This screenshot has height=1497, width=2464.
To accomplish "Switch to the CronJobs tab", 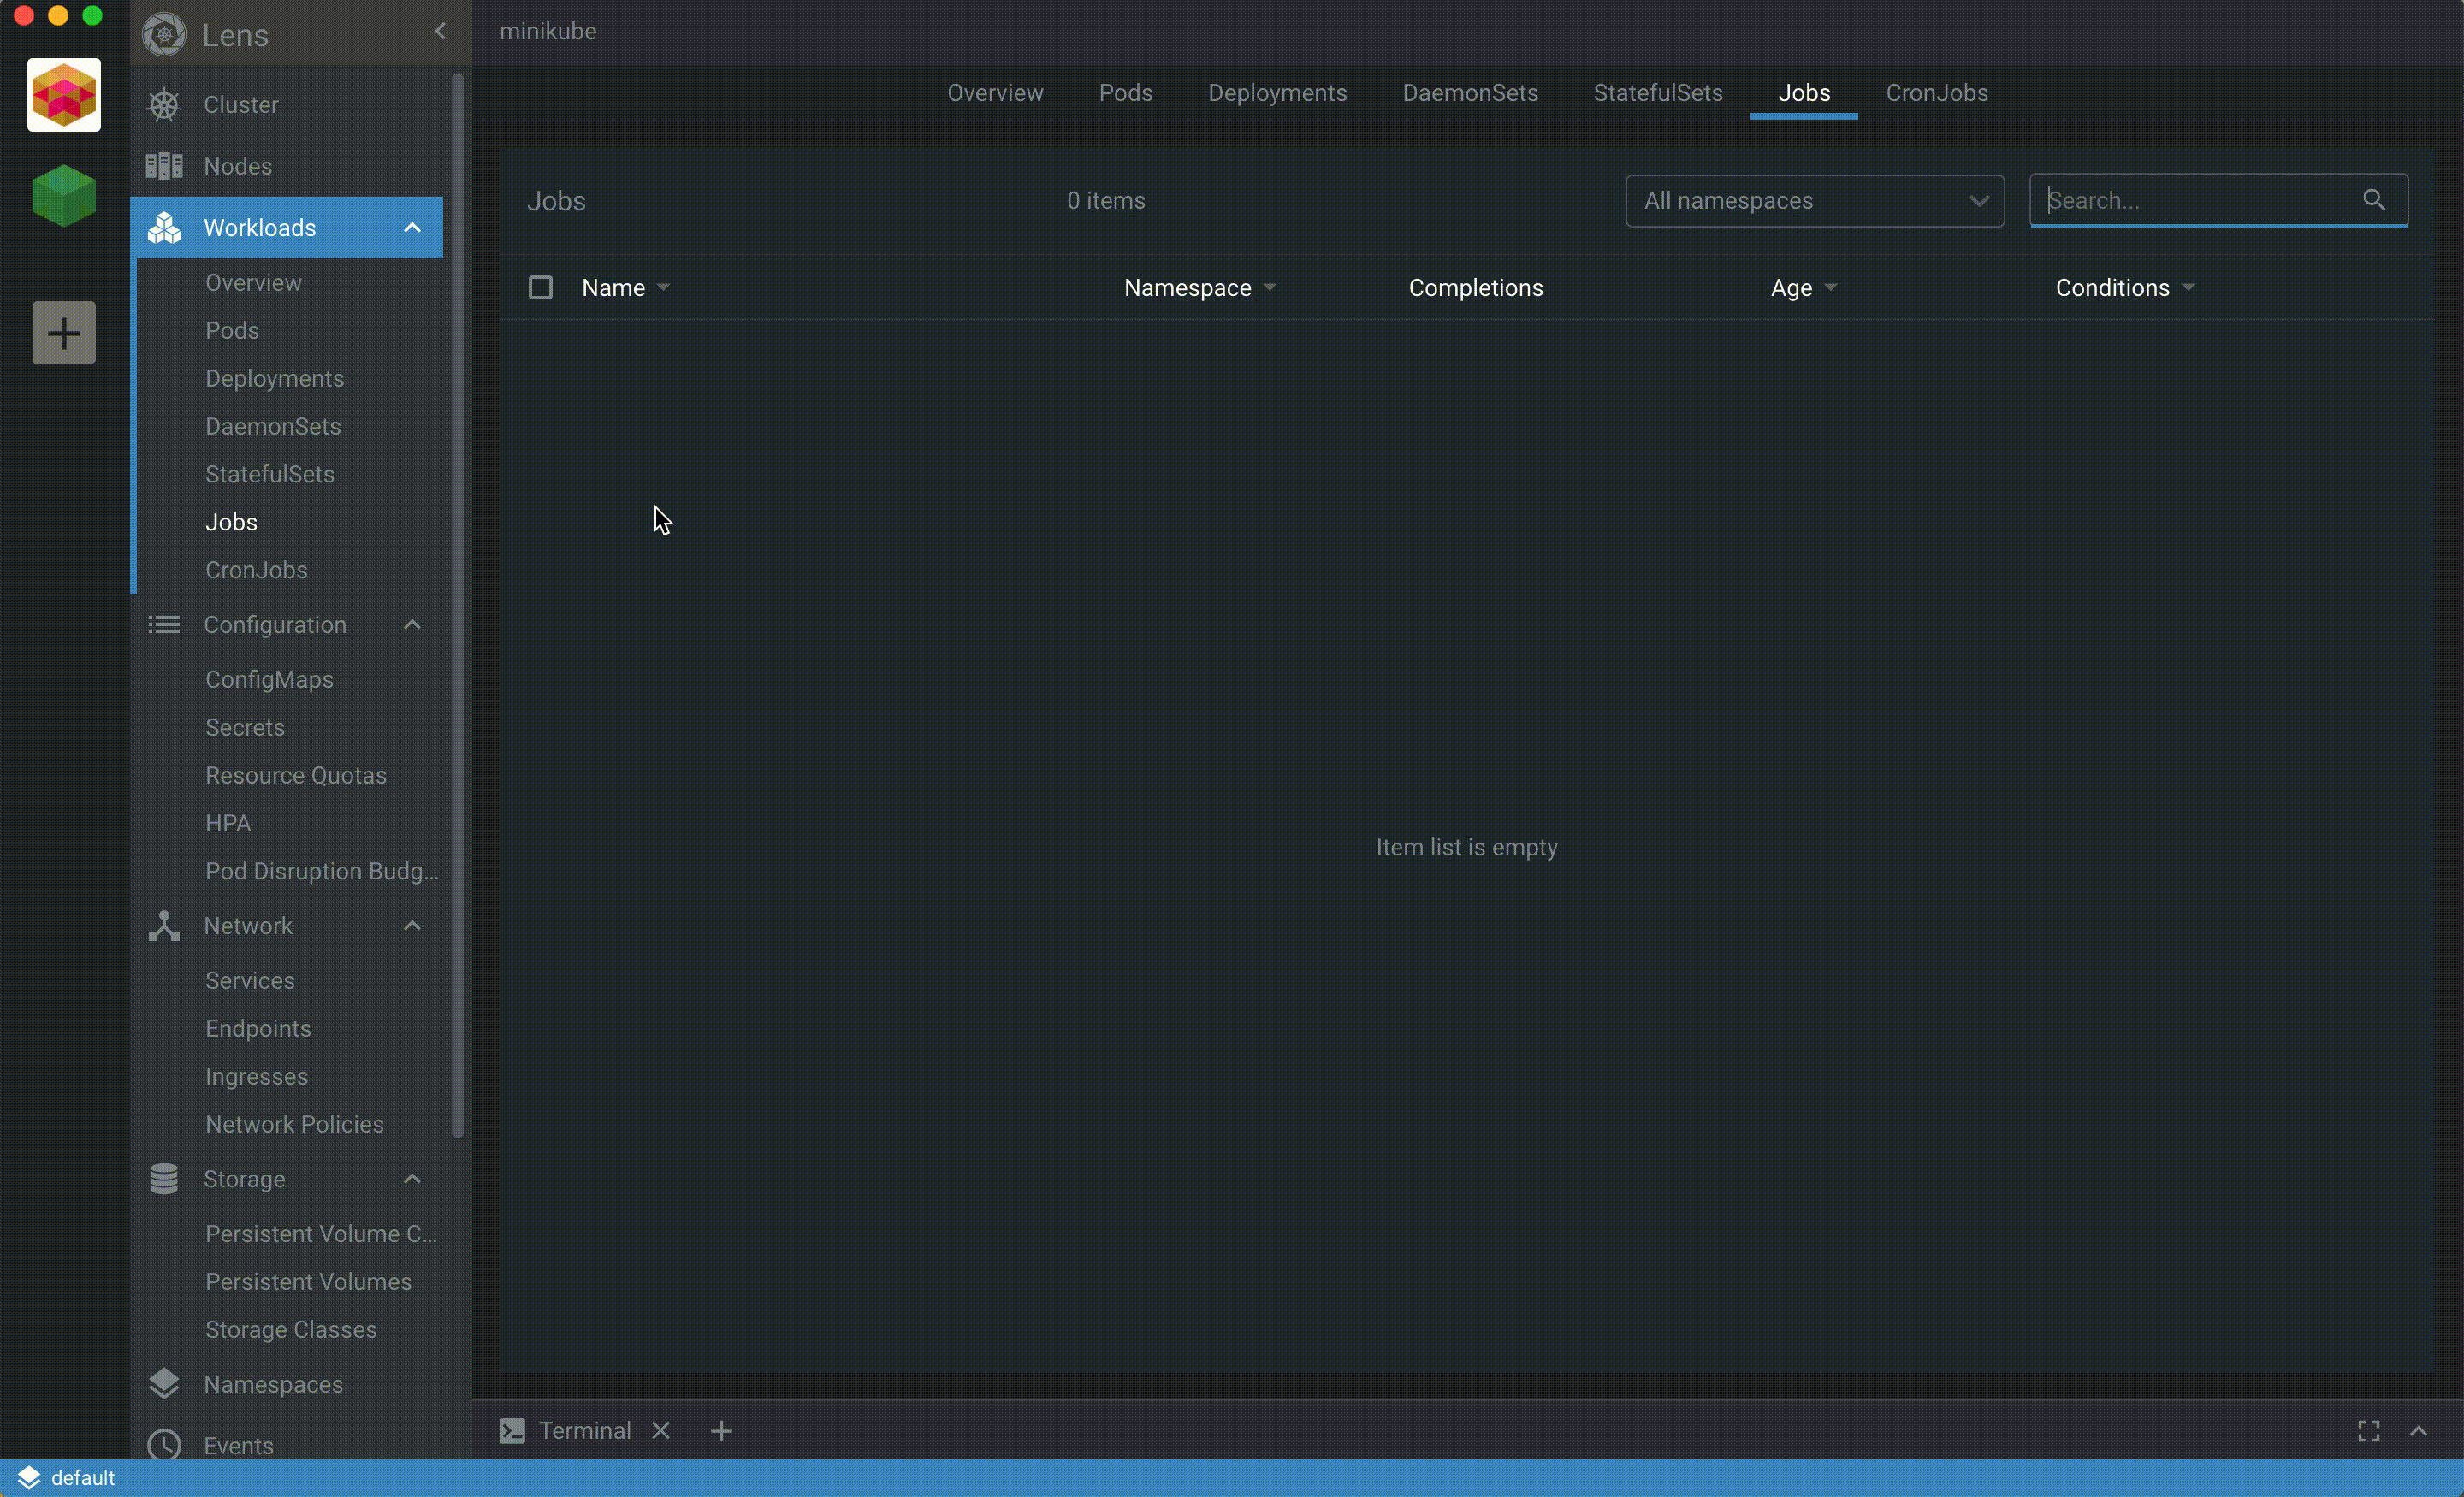I will click(x=1936, y=92).
